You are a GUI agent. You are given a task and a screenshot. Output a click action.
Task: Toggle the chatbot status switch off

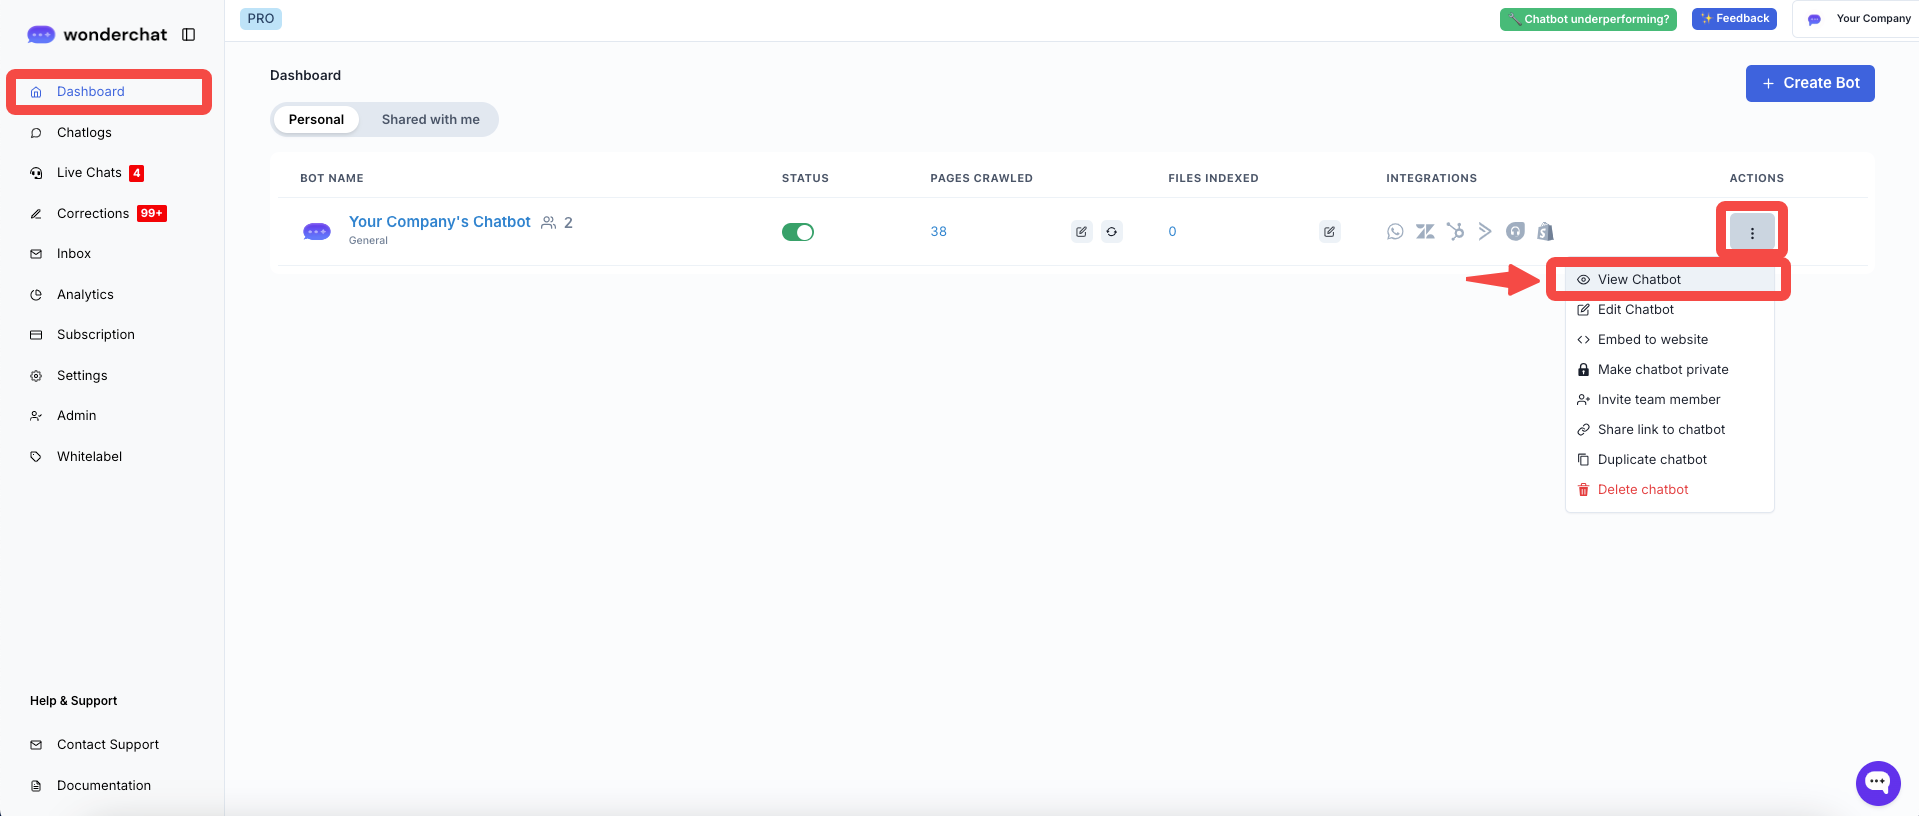click(797, 232)
